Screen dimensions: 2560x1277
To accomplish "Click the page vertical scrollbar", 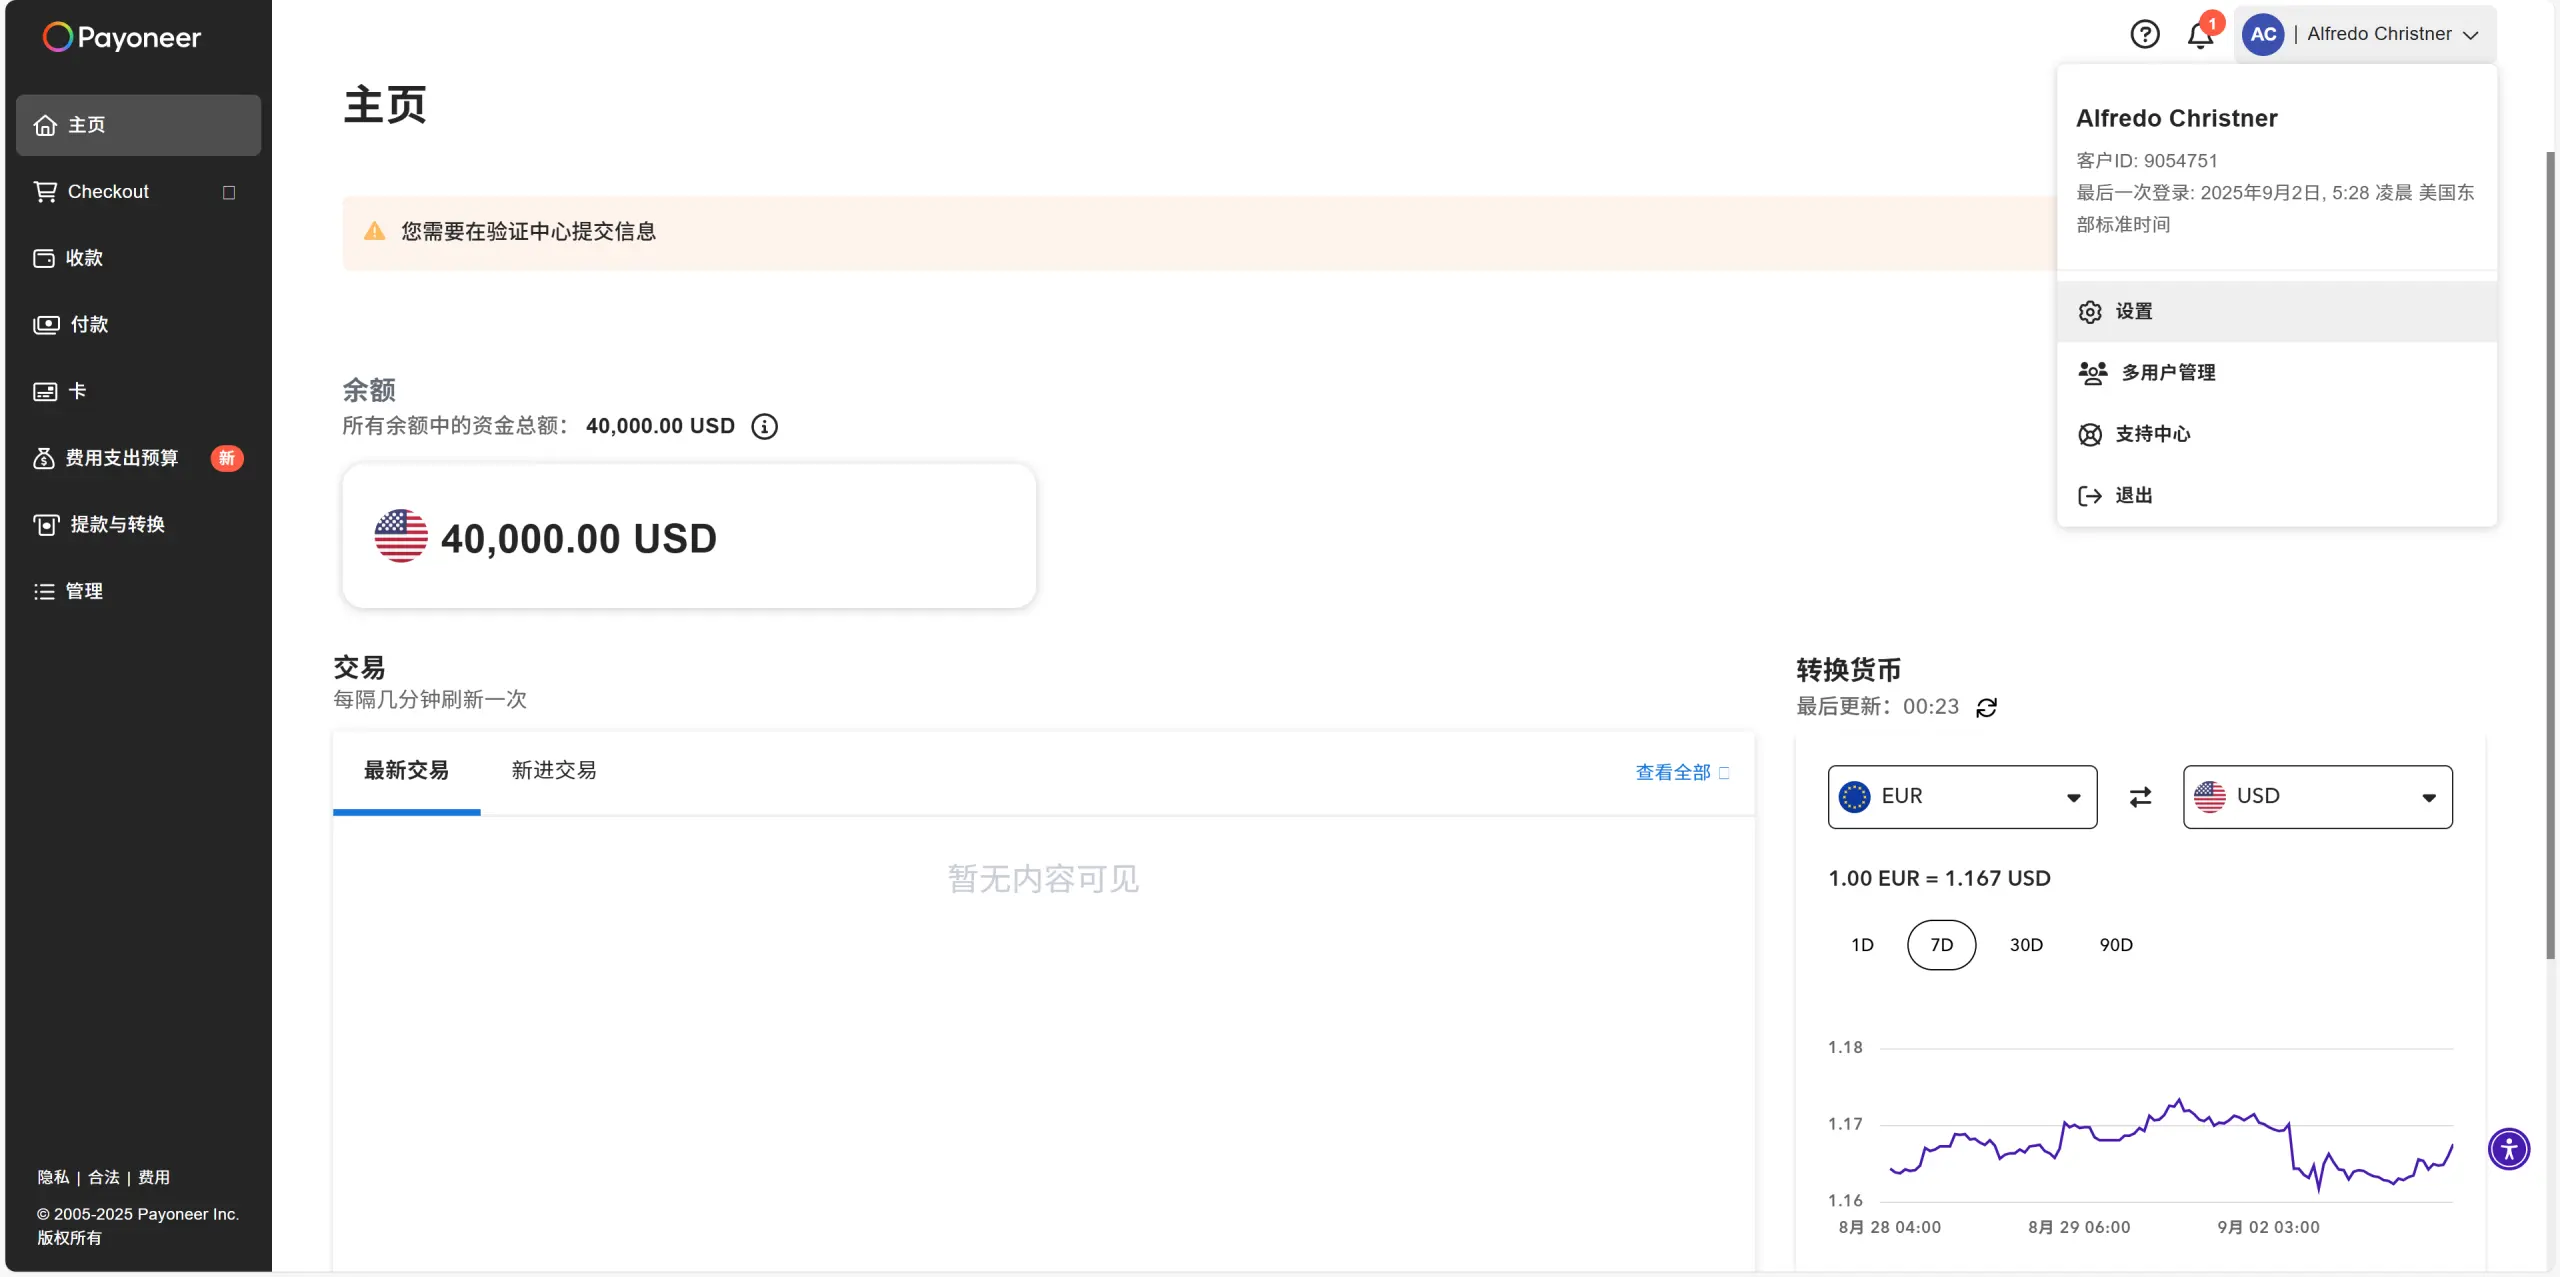I will (2550, 555).
